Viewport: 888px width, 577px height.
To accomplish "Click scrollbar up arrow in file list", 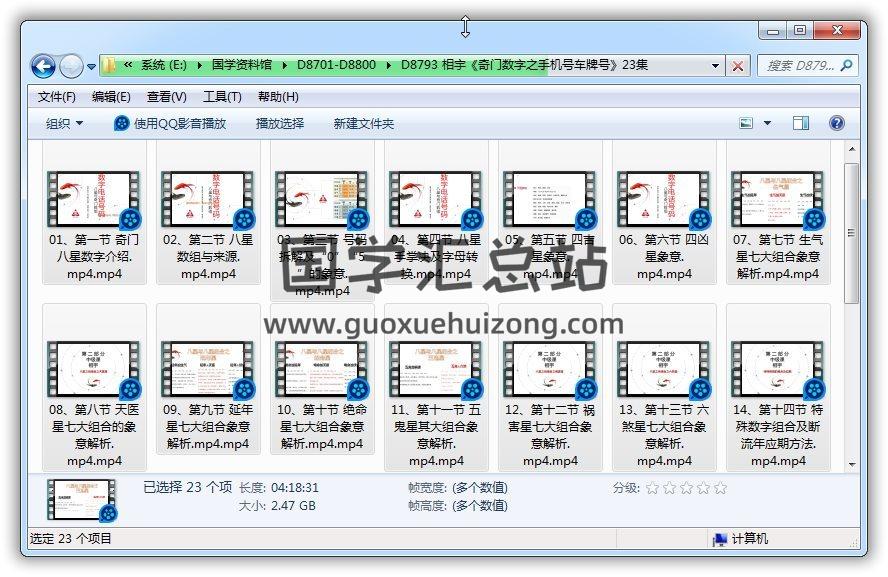I will click(852, 149).
